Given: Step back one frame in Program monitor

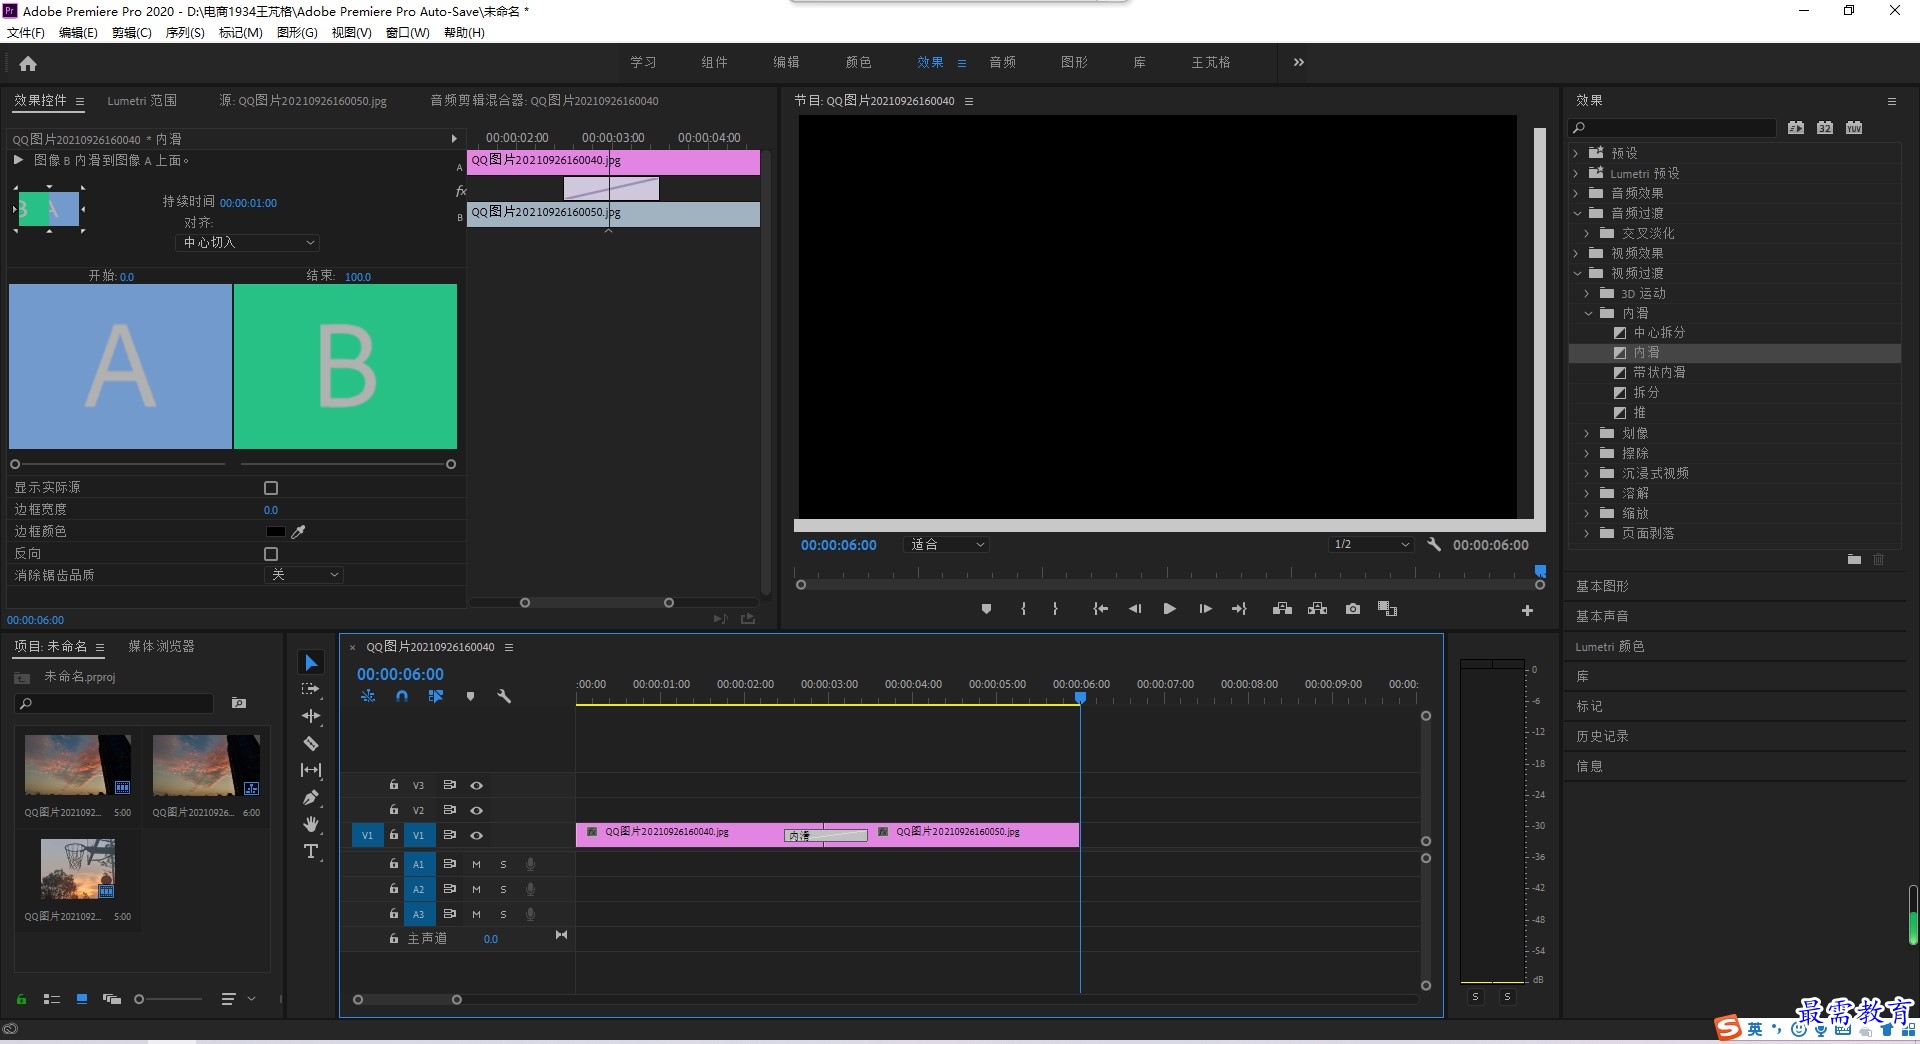Looking at the screenshot, I should (x=1135, y=609).
